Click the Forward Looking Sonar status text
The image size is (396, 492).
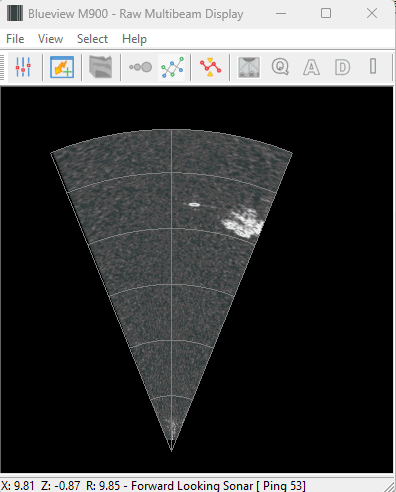192,485
